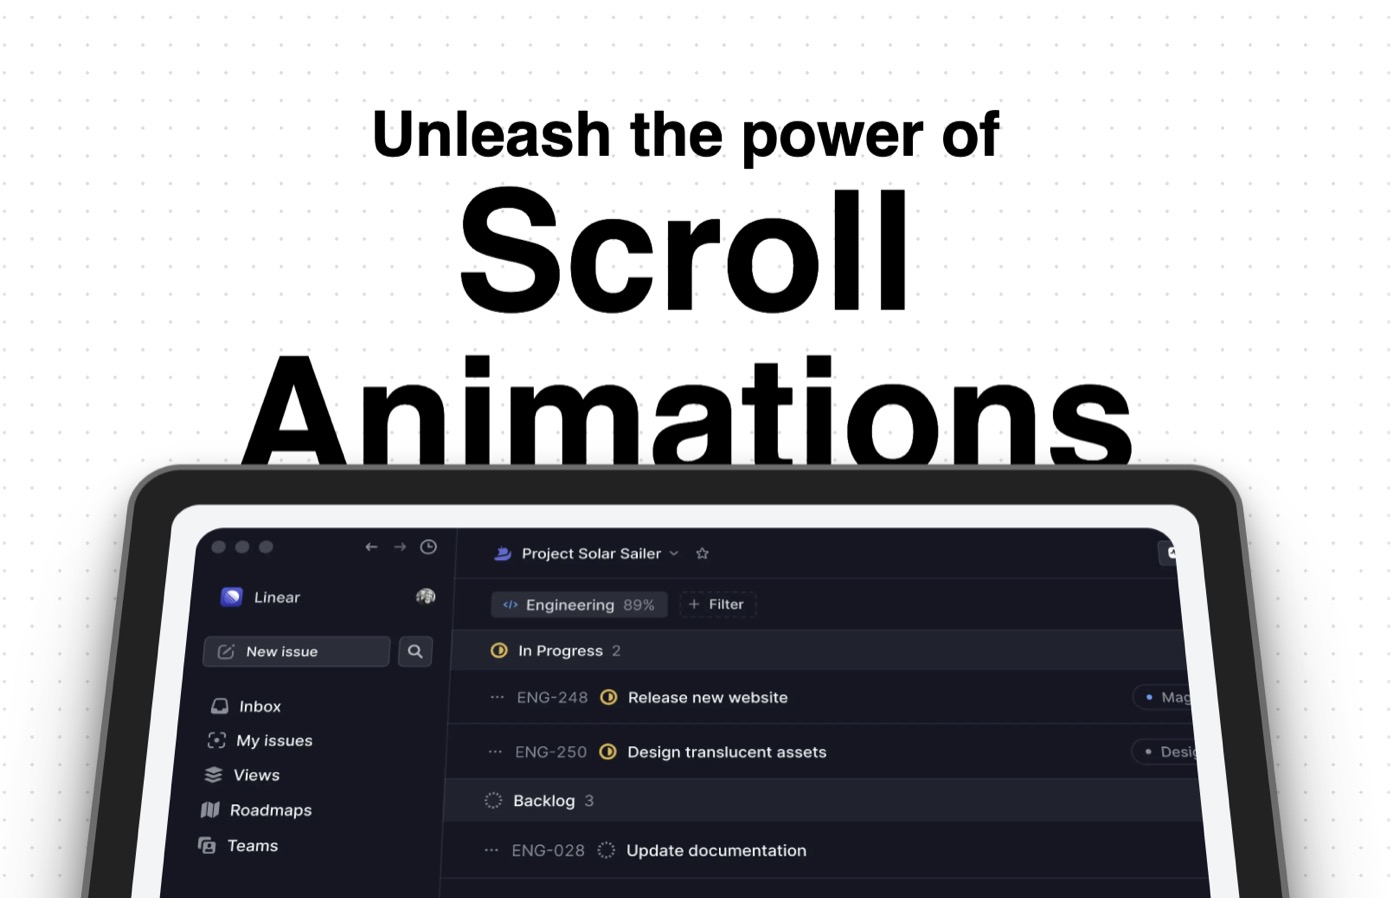
Task: Open the user avatar menu
Action: [425, 596]
